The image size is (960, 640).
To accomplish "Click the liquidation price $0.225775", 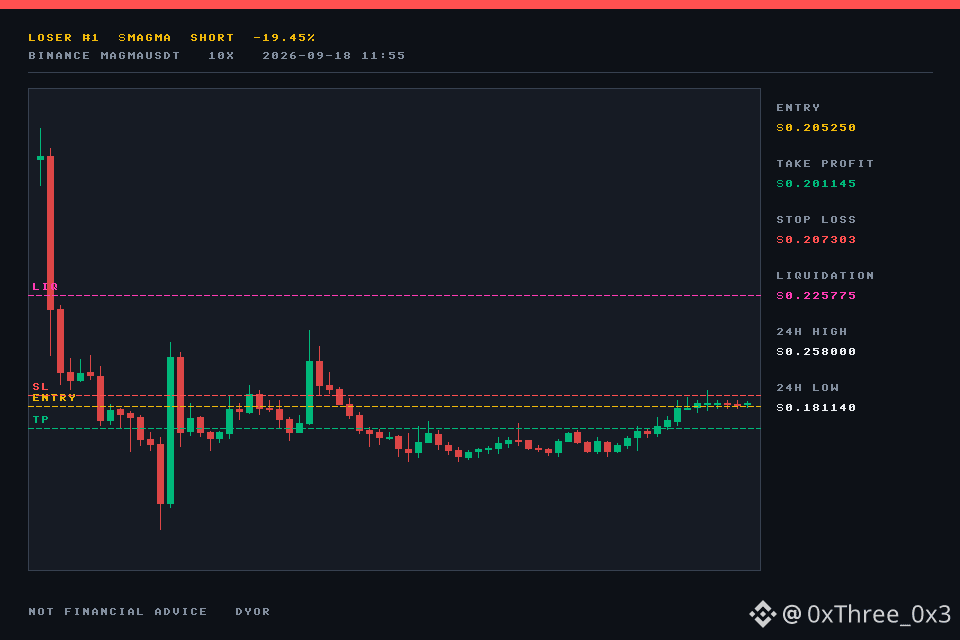I will click(816, 296).
